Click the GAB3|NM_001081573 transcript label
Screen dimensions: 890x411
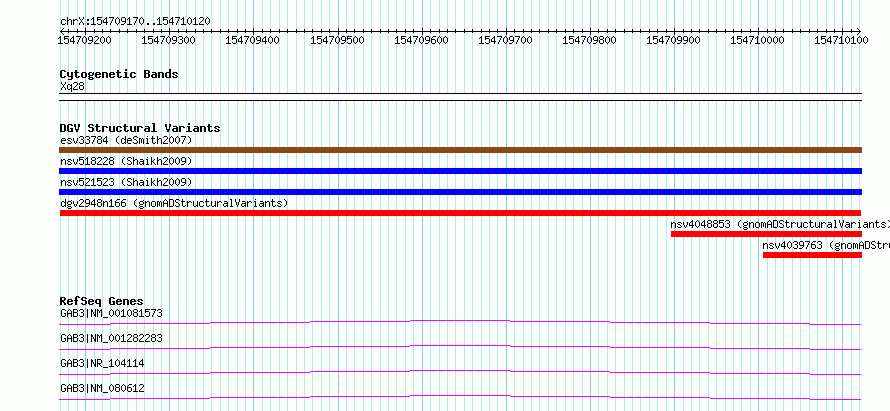pos(111,313)
